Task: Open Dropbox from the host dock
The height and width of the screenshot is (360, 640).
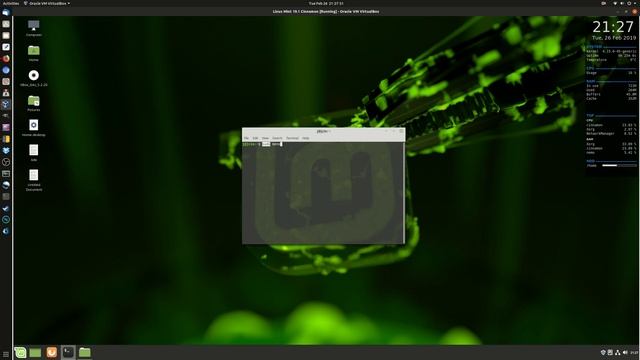Action: [x=6, y=151]
